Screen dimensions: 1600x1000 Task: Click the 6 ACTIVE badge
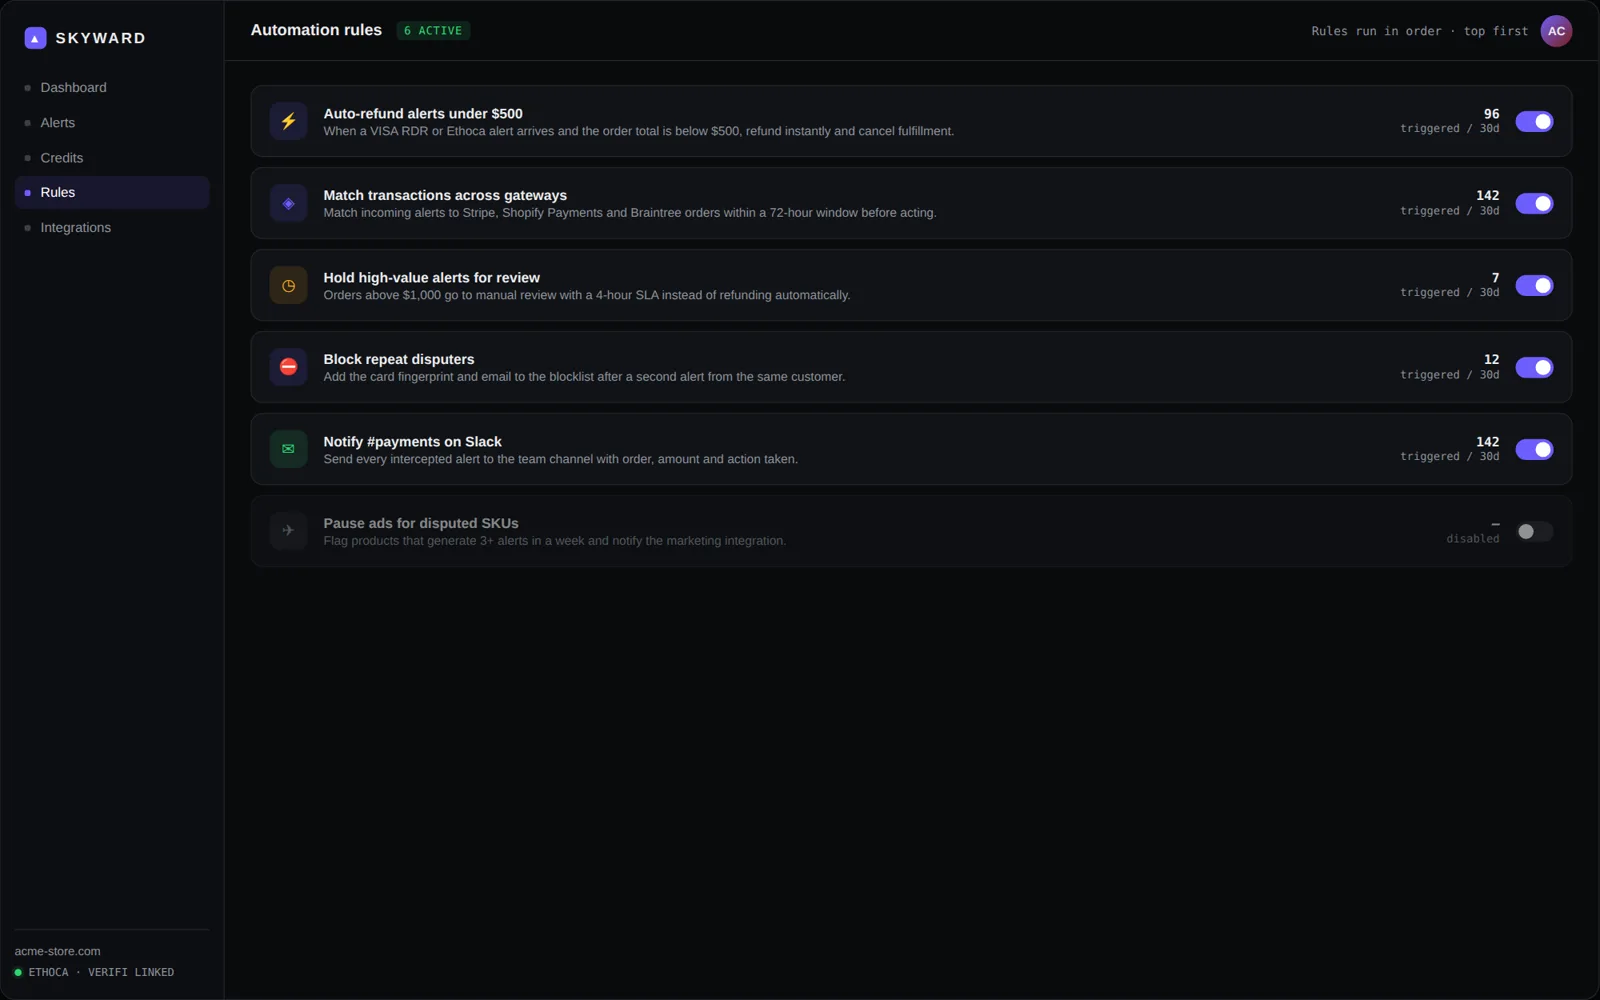tap(433, 31)
